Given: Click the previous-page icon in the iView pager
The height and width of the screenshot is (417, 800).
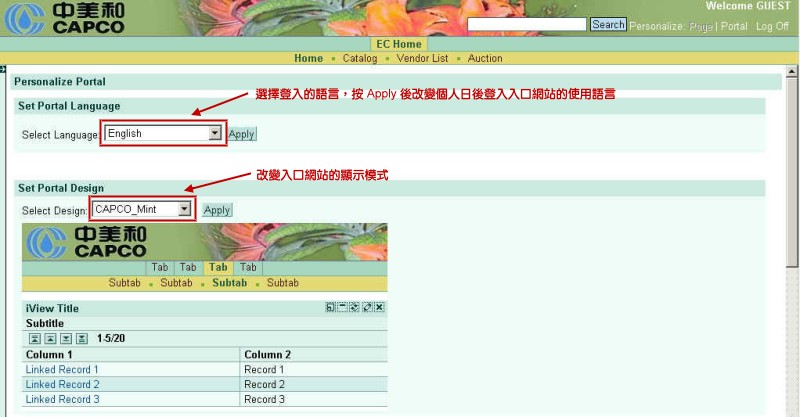Looking at the screenshot, I should pos(50,339).
